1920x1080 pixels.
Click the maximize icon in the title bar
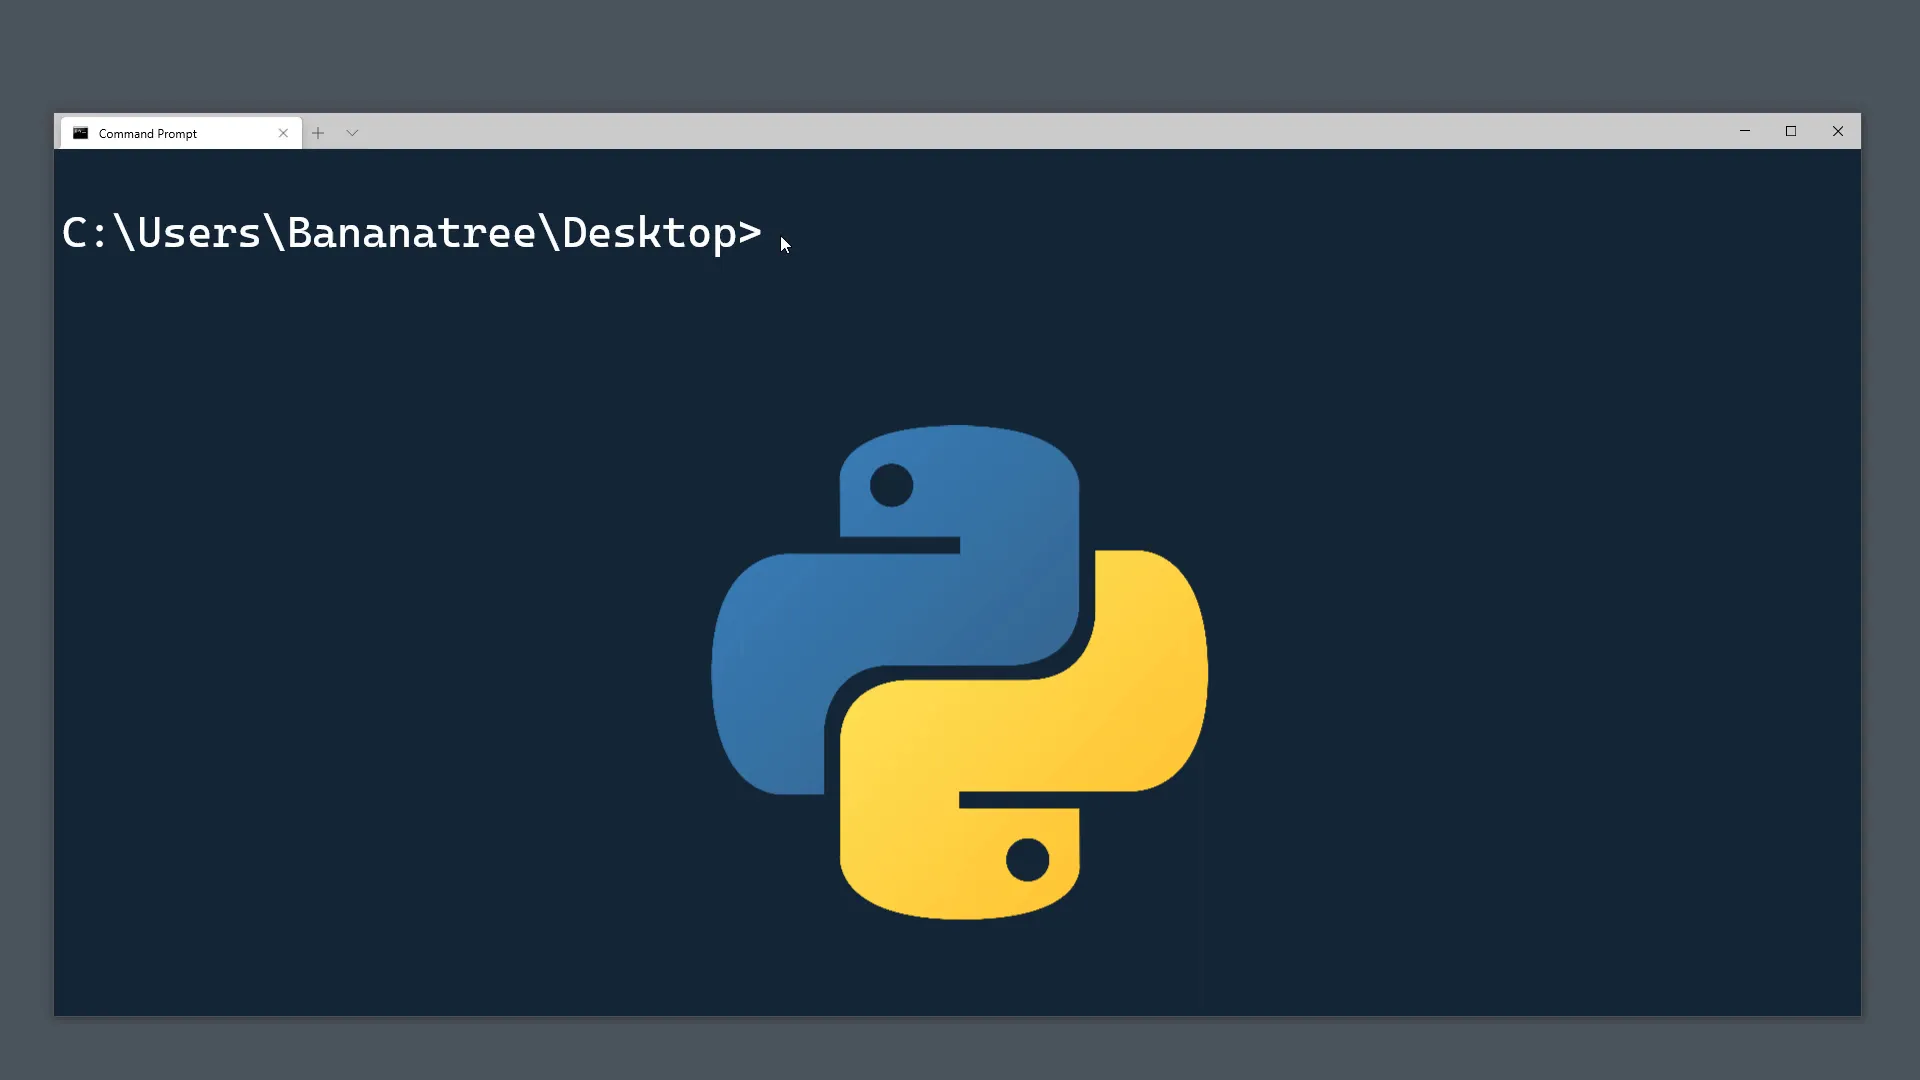pos(1791,131)
